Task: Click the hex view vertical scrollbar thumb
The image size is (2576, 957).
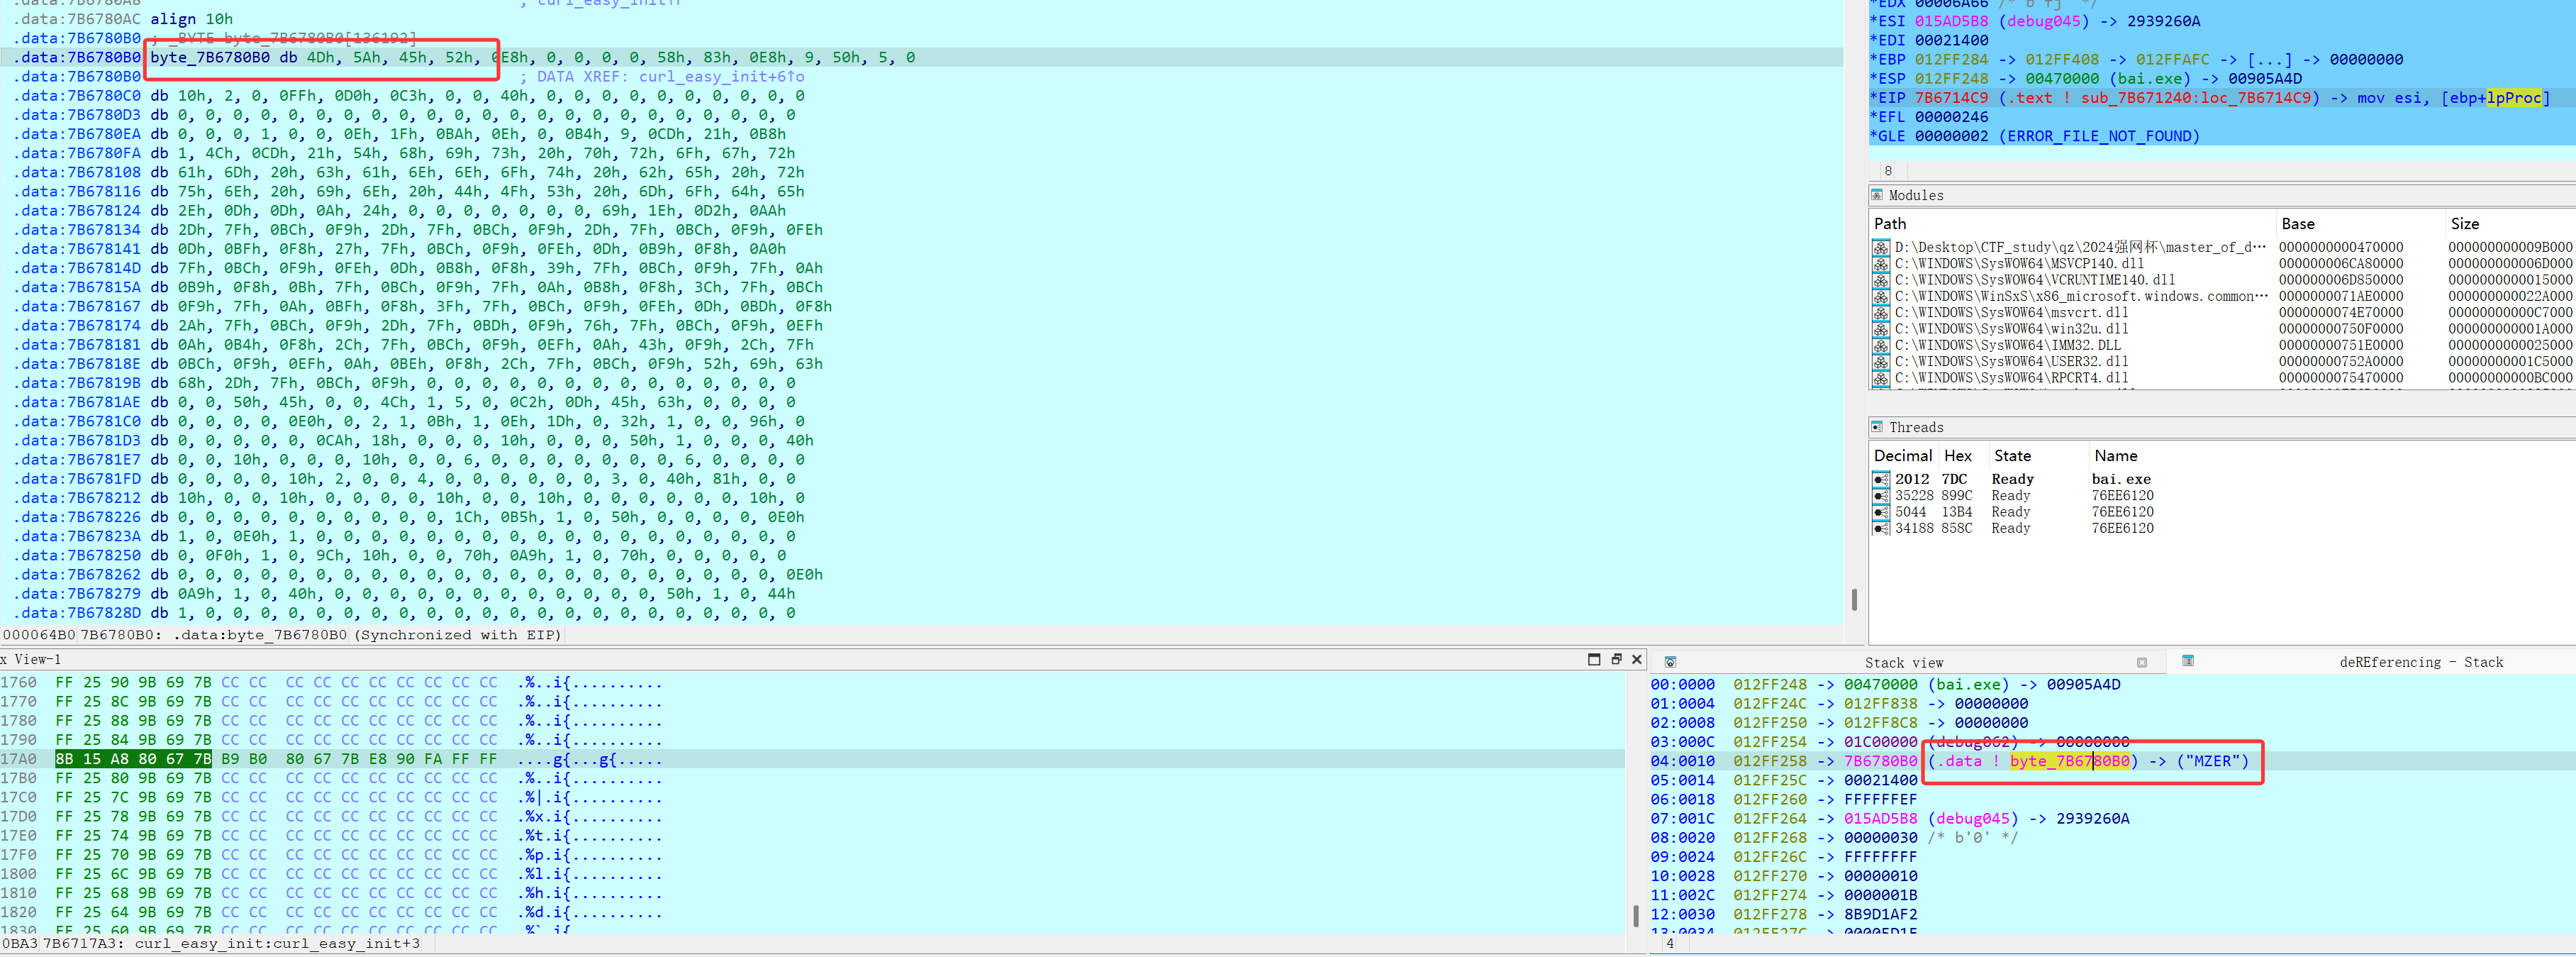Action: 1635,915
